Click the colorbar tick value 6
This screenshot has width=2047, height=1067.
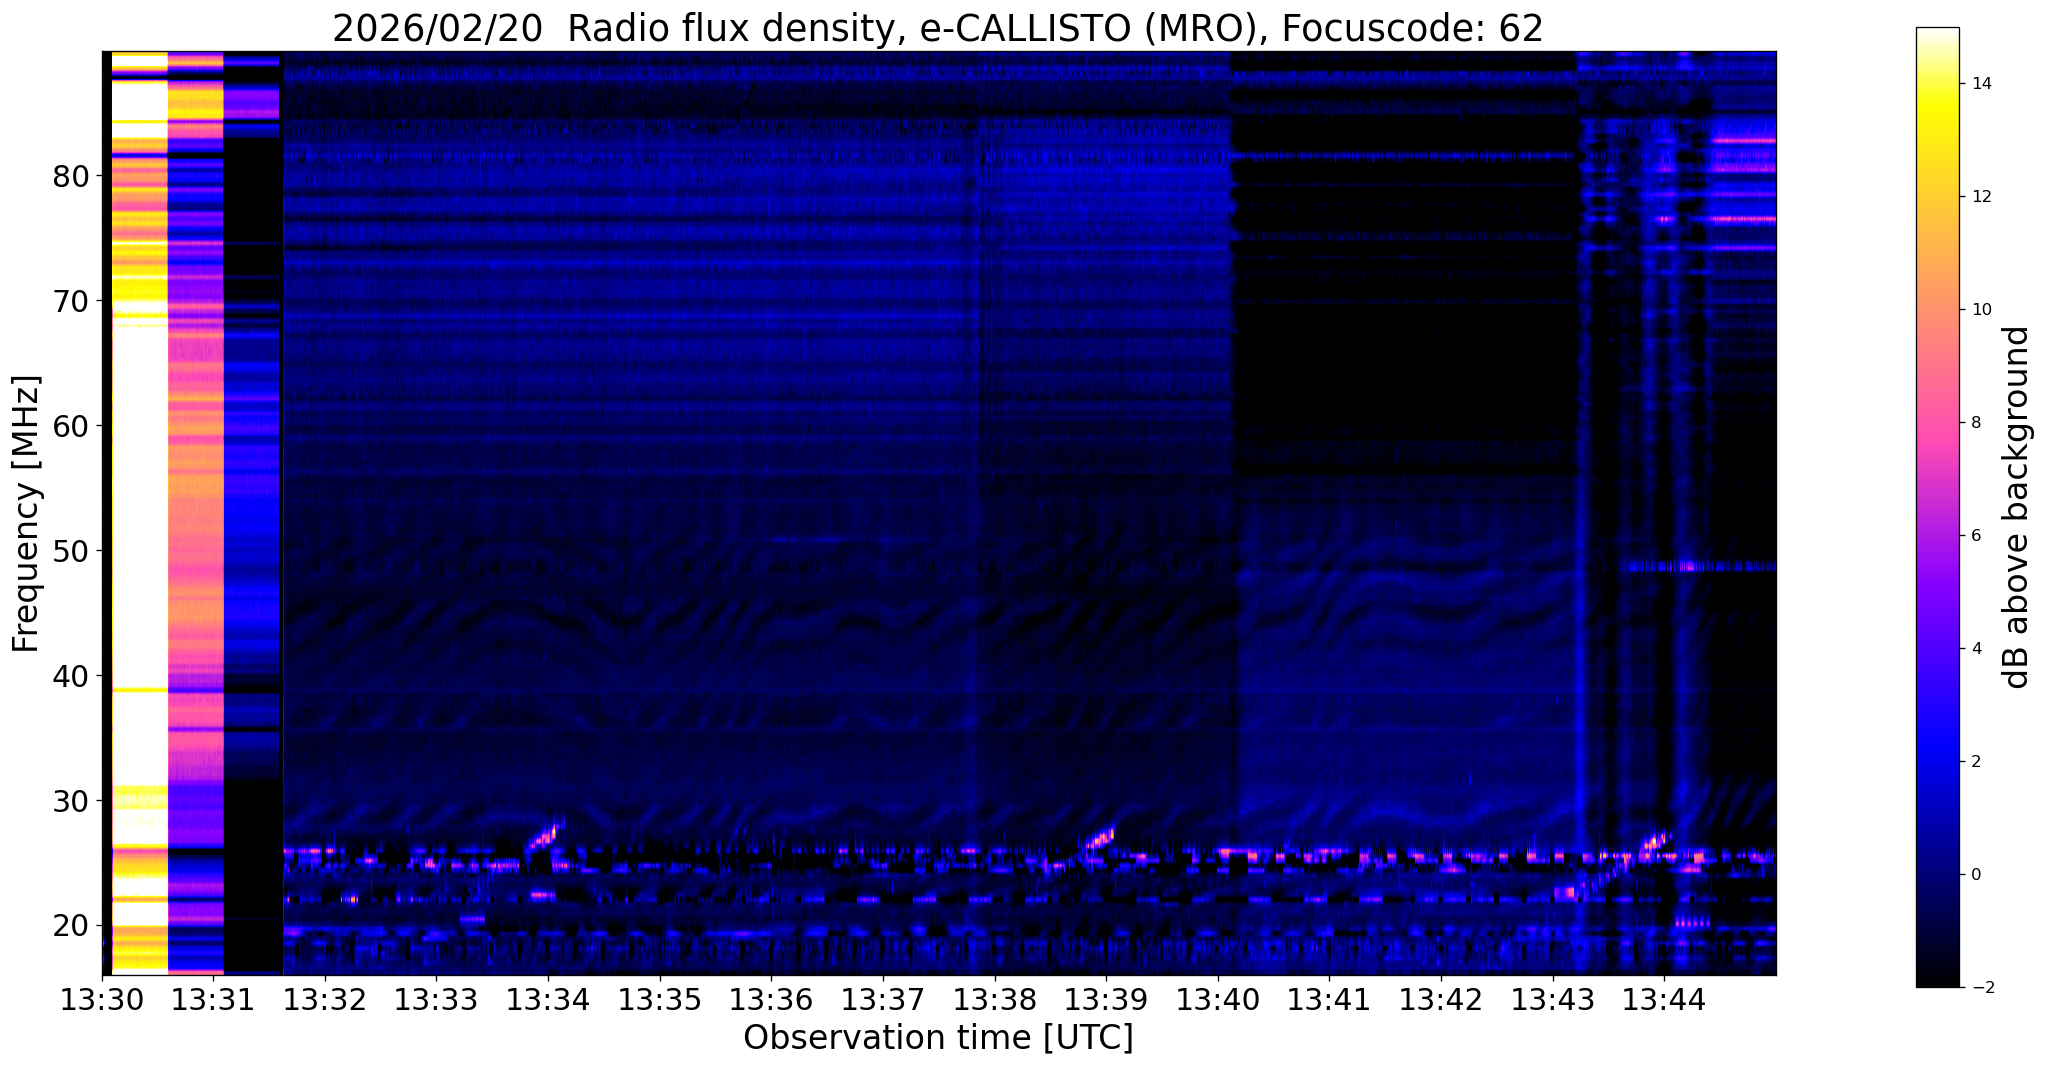pyautogui.click(x=1975, y=536)
